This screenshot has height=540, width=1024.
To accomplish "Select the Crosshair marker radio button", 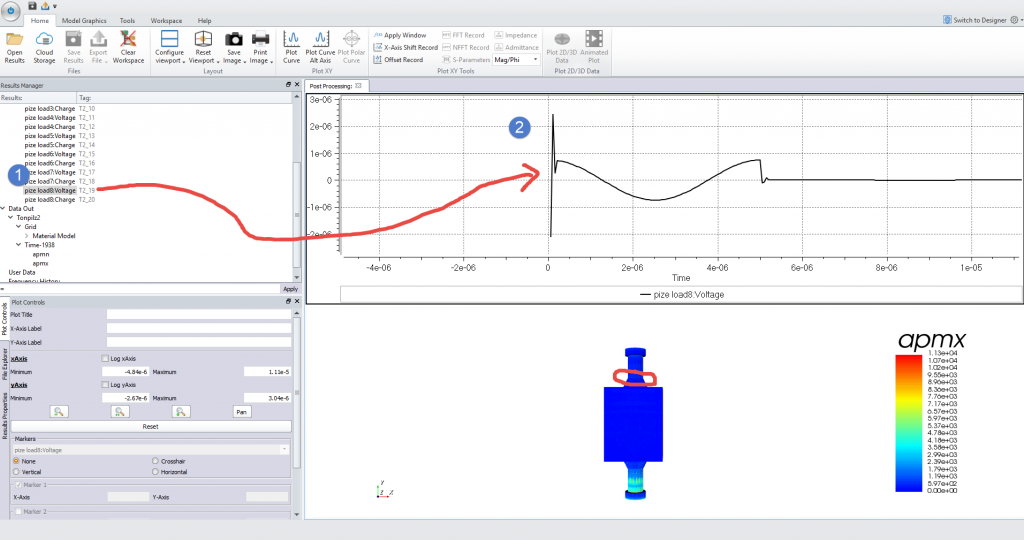I will [x=155, y=461].
